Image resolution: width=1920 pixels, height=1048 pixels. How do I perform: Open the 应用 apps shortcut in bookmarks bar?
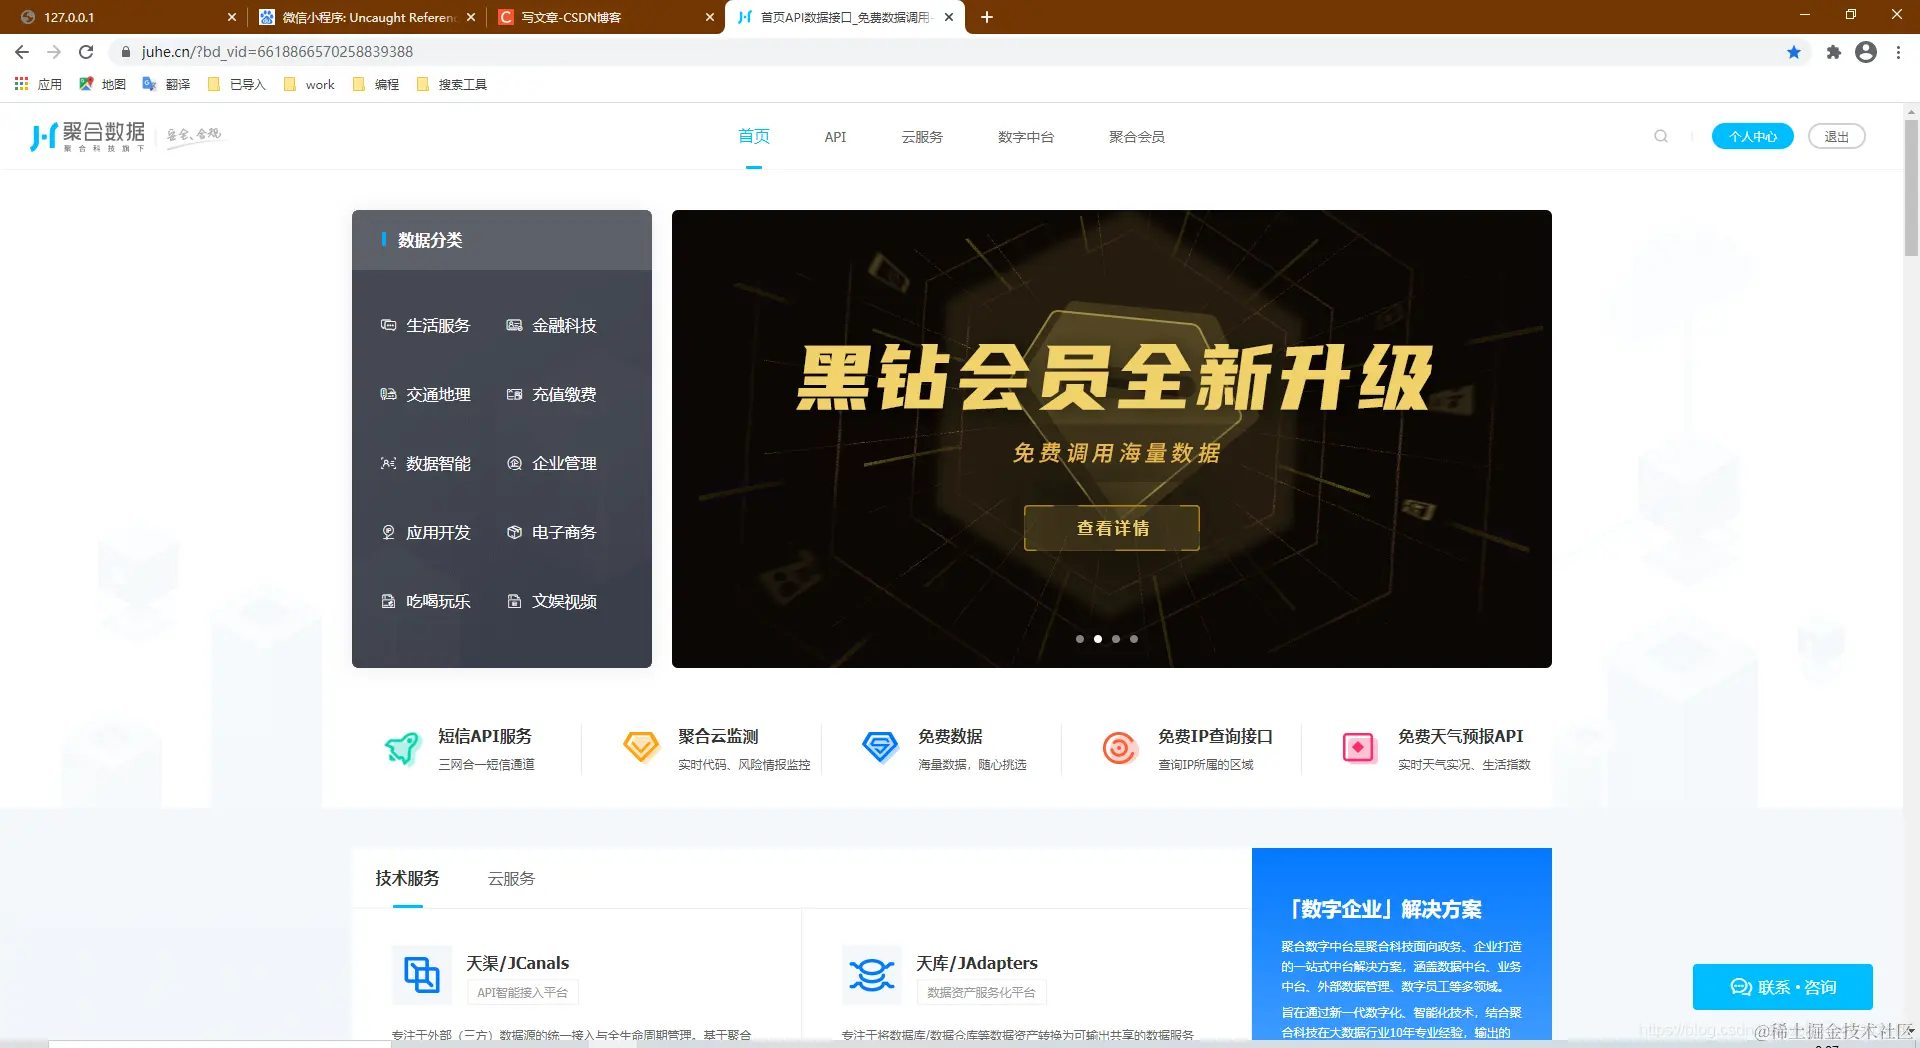pyautogui.click(x=38, y=84)
